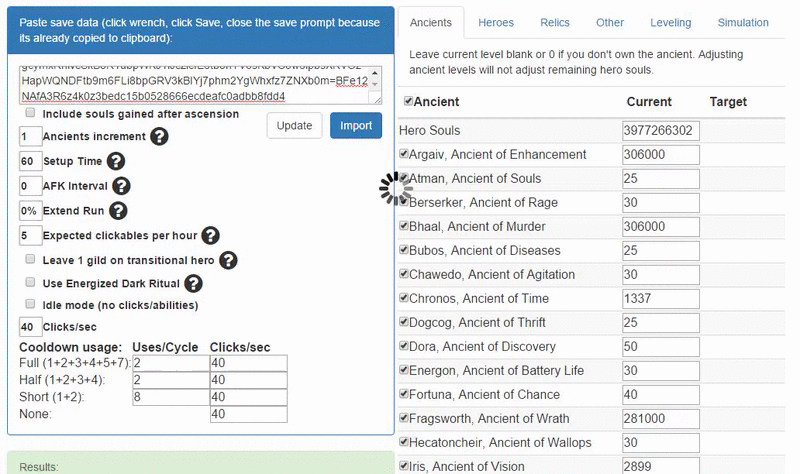Open help icon for AFK Interval
800x474 pixels.
tap(122, 186)
